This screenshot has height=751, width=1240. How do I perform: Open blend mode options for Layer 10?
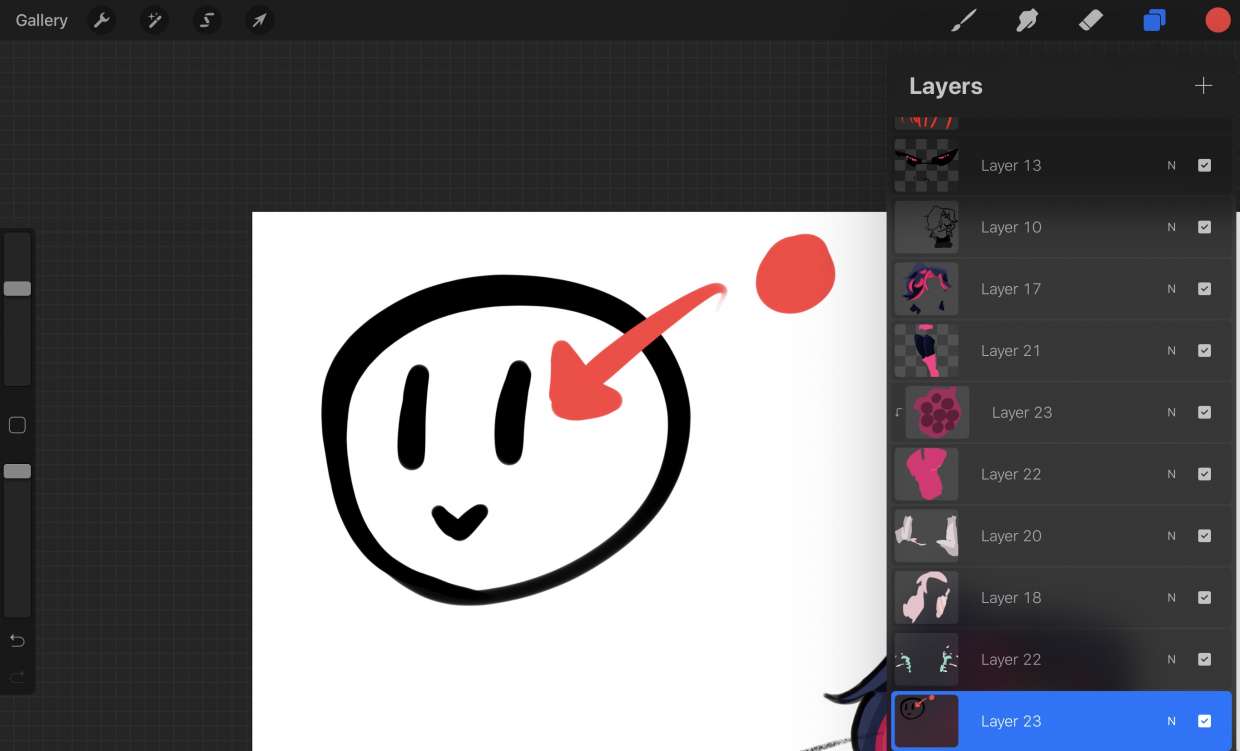[1171, 228]
